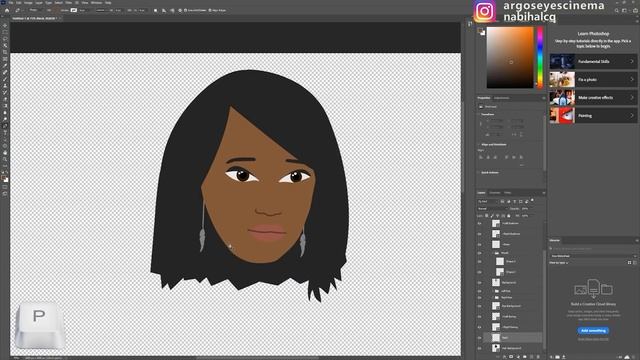The image size is (640, 360).
Task: Collapse the Quick Actions section
Action: [x=479, y=173]
